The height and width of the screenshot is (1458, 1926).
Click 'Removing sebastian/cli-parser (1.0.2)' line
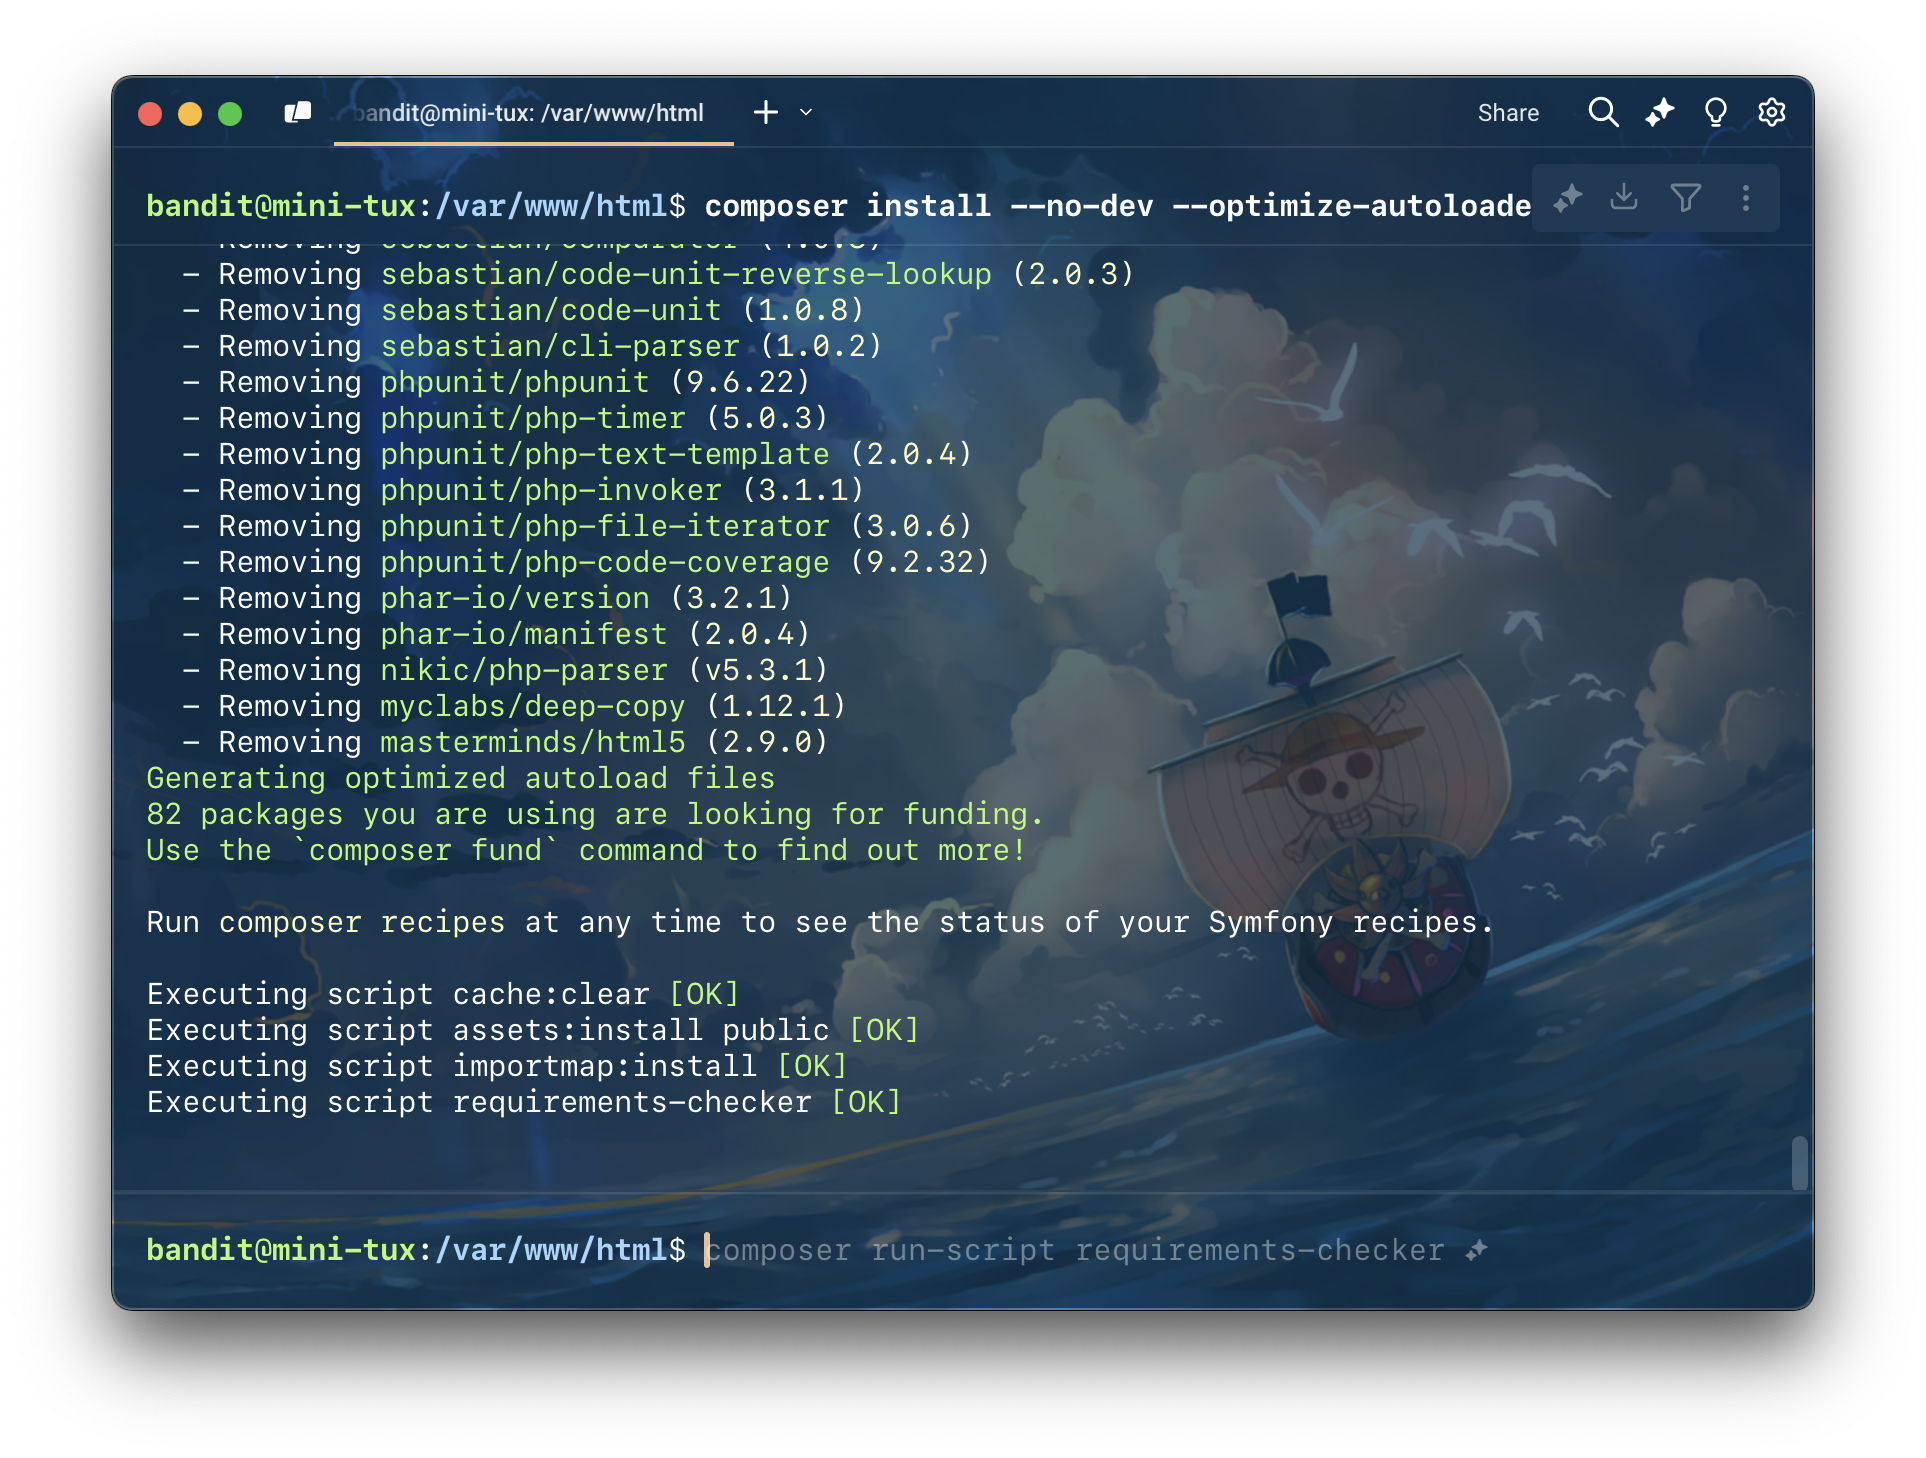pyautogui.click(x=532, y=346)
